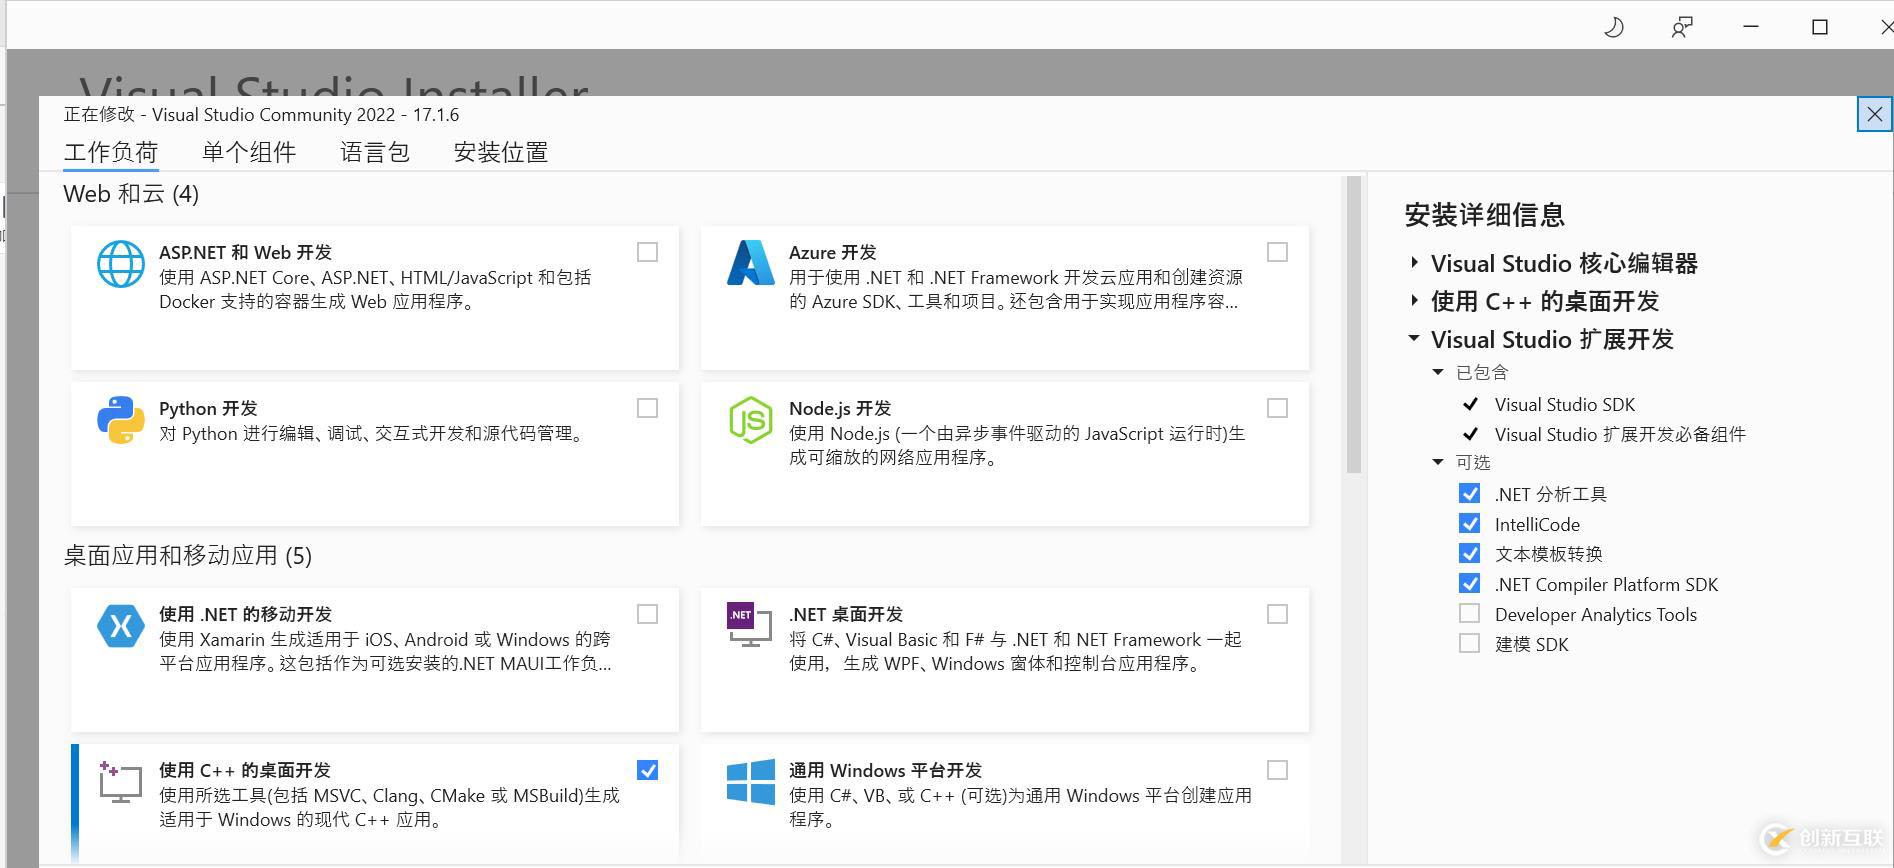The image size is (1894, 868).
Task: Select the 工作负荷 tab
Action: 111,152
